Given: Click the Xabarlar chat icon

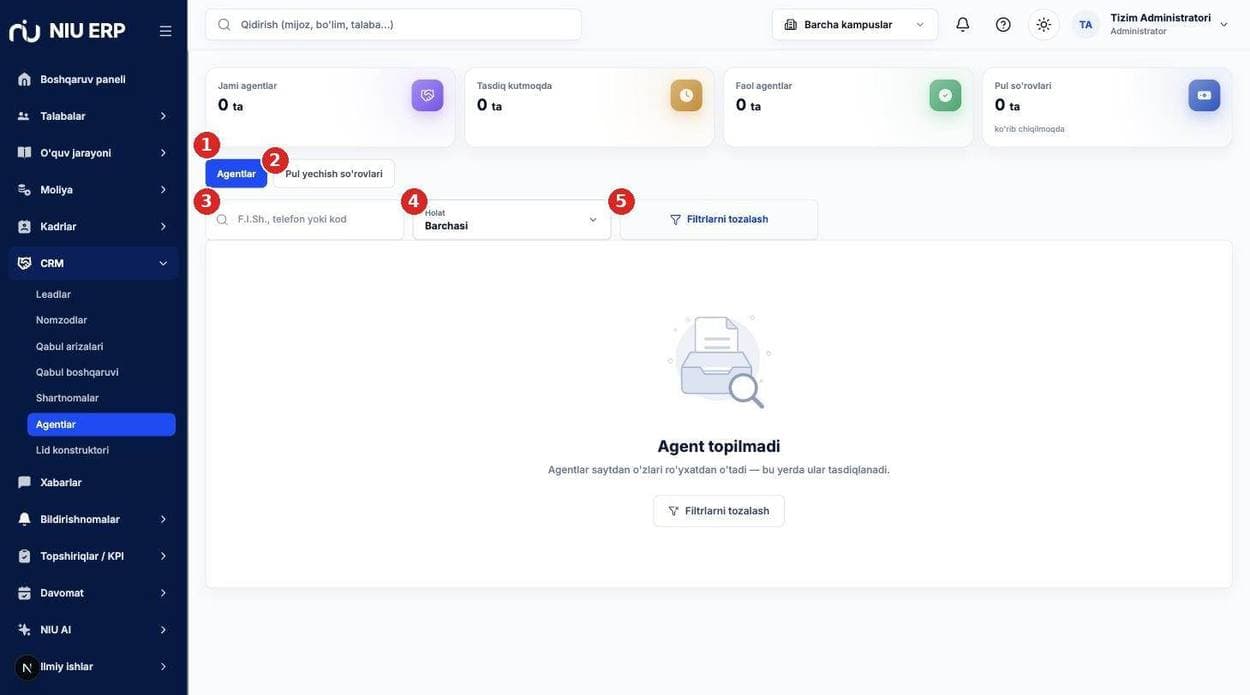Looking at the screenshot, I should point(24,482).
